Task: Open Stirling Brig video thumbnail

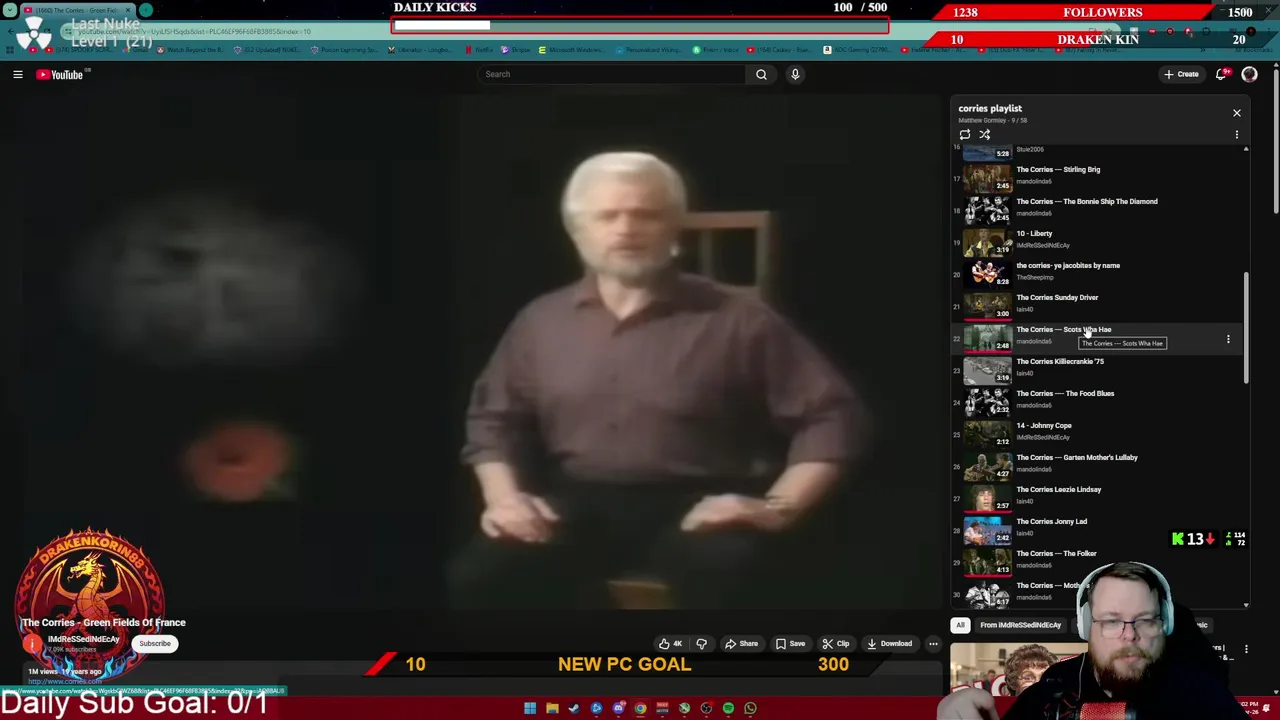Action: pos(987,178)
